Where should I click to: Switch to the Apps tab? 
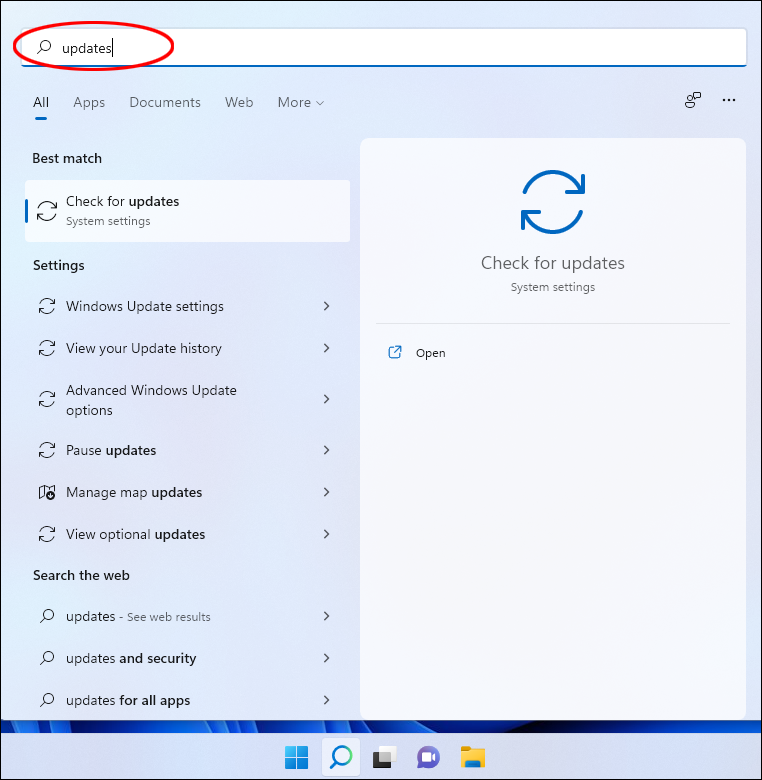[x=89, y=102]
